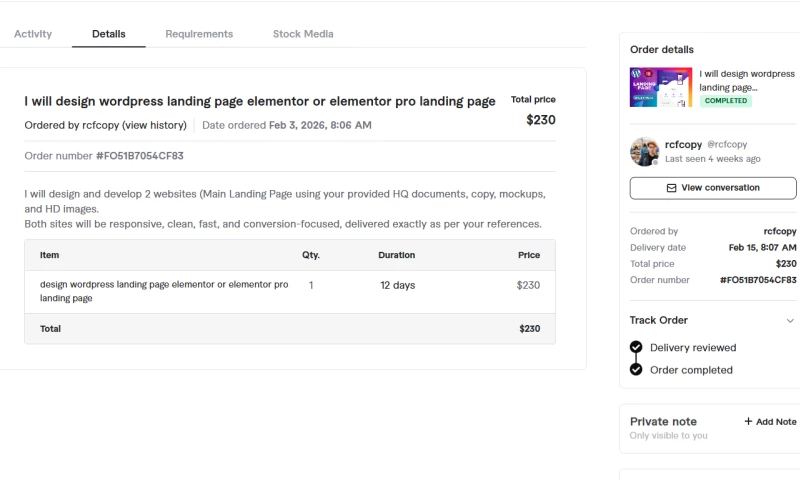
Task: Click the COMPLETED status badge
Action: tap(726, 100)
